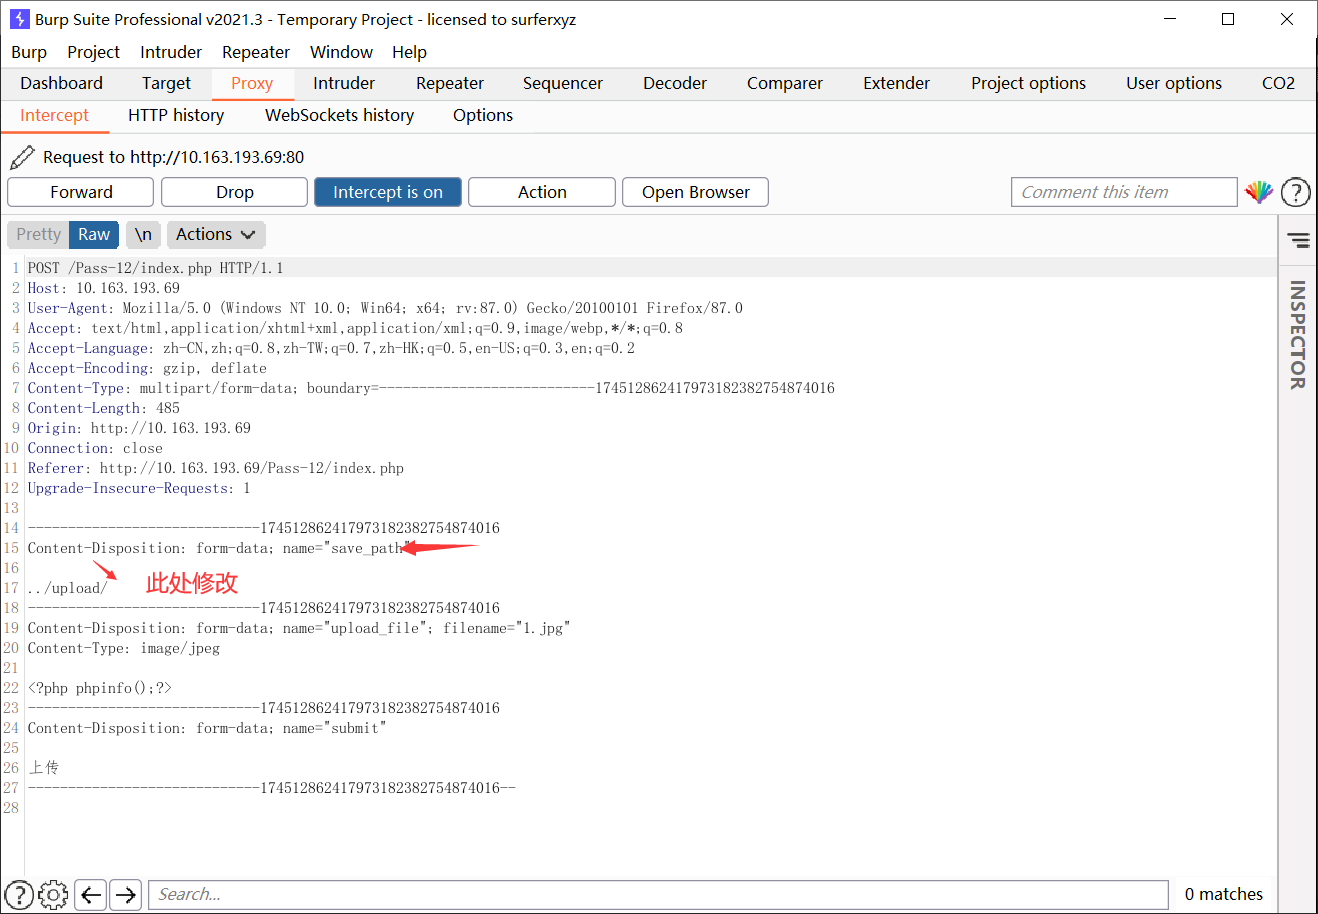Open the Comparer tab
Viewport: 1318px width, 914px height.
(785, 83)
